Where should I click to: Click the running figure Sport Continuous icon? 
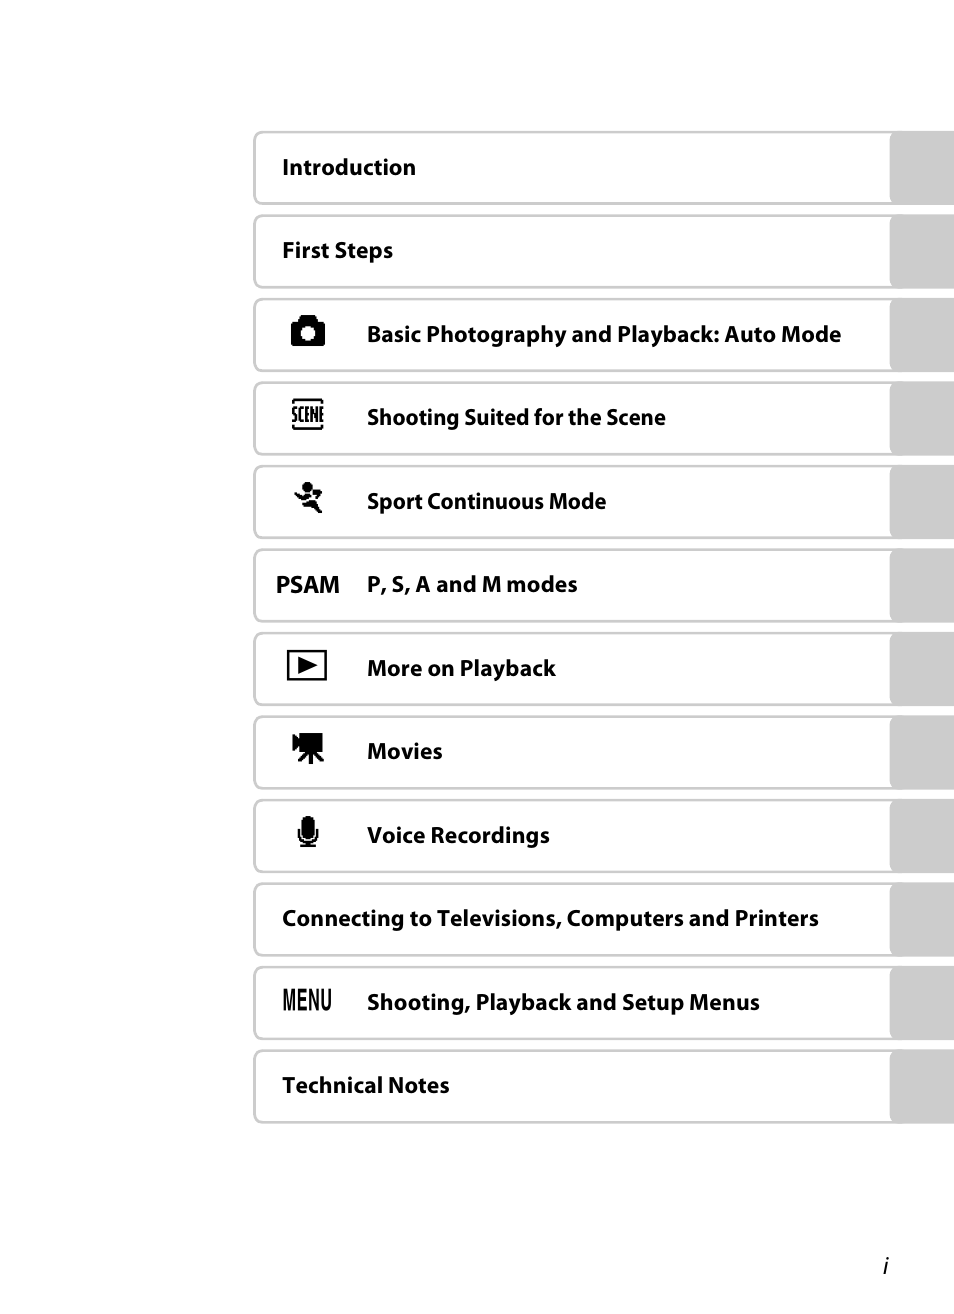(308, 498)
